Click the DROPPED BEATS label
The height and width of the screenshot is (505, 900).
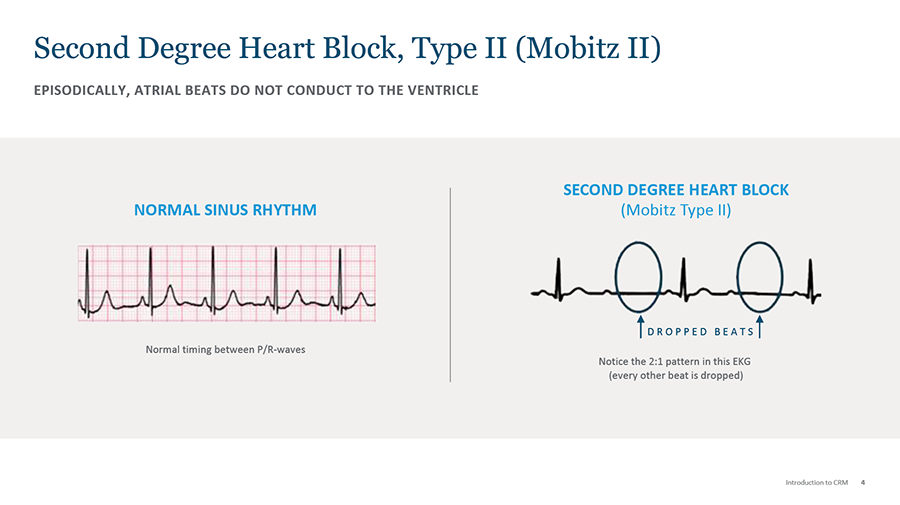click(x=700, y=332)
